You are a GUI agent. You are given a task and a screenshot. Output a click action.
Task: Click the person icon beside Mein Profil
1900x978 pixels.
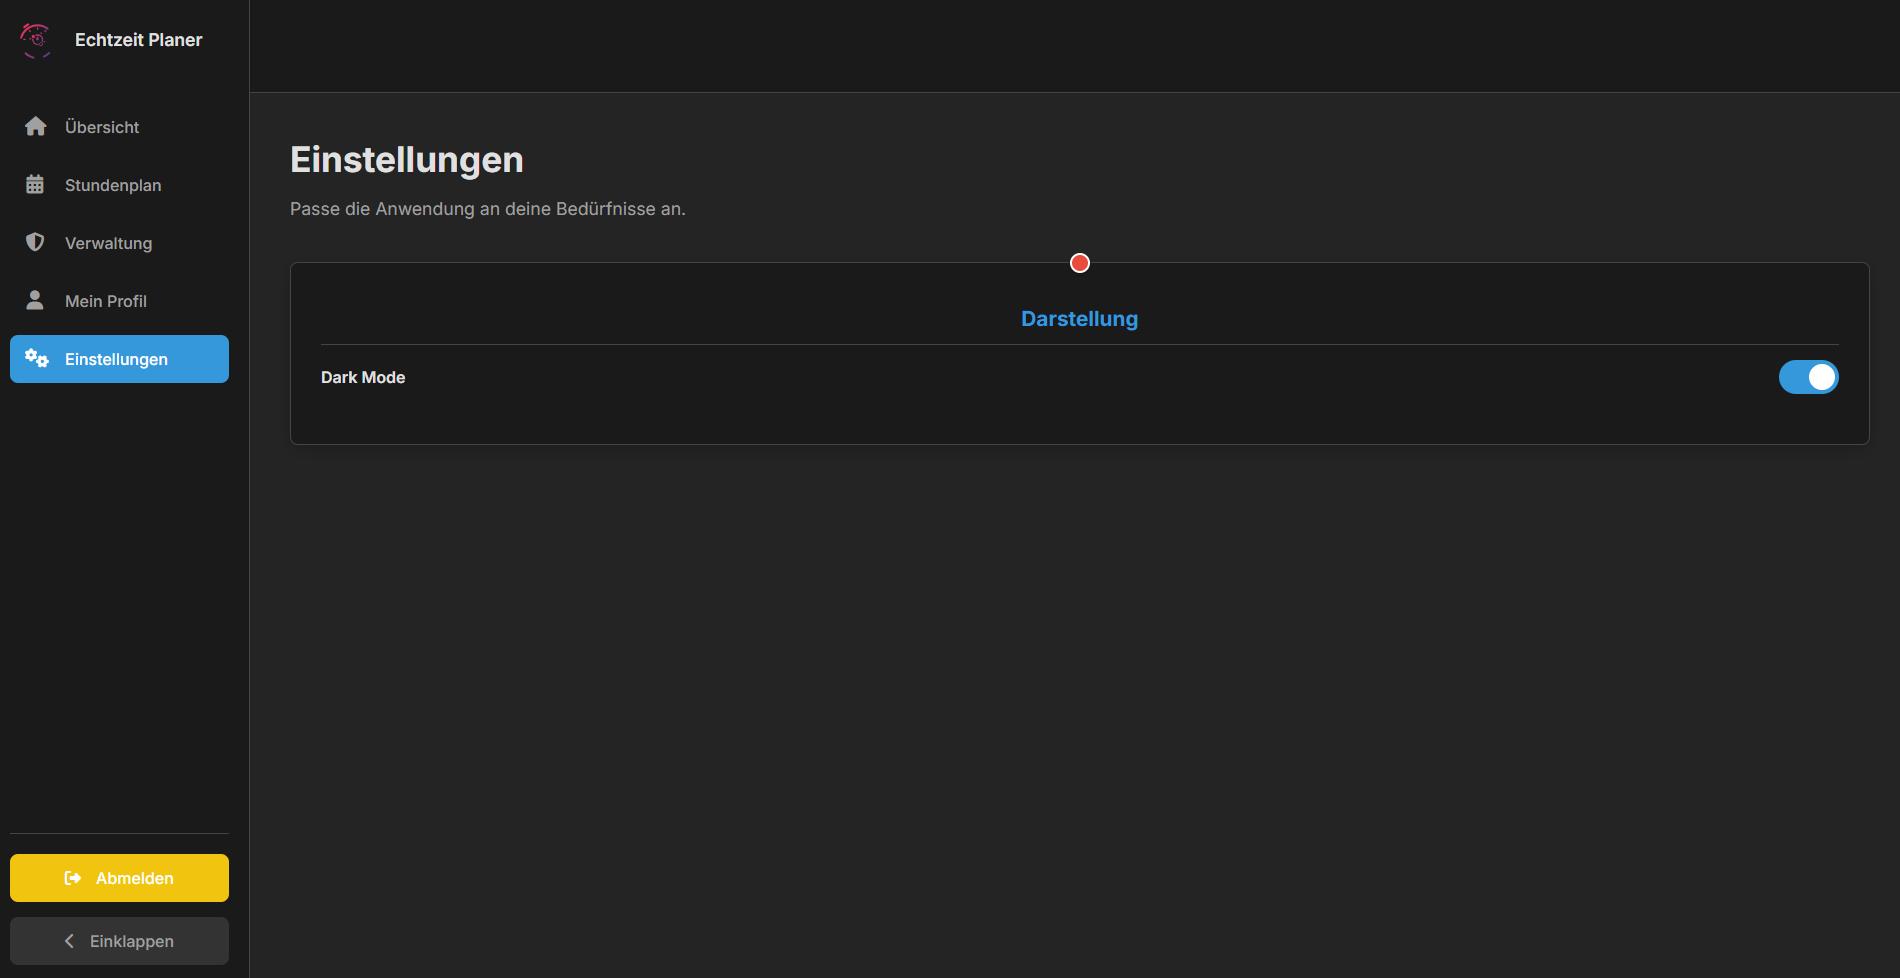click(x=35, y=301)
